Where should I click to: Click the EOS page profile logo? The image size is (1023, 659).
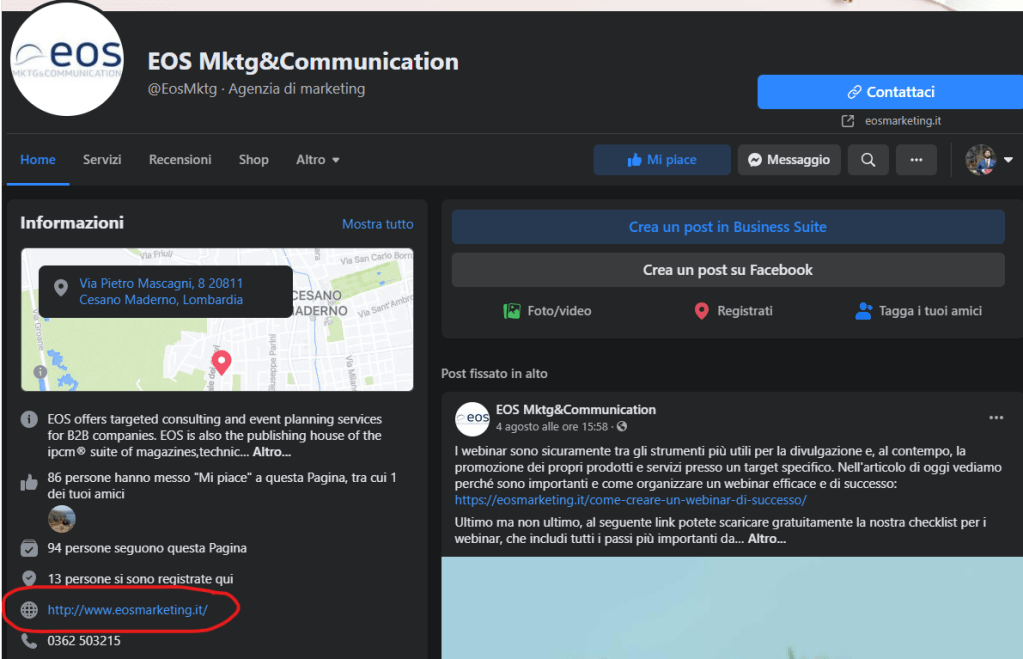pos(67,60)
